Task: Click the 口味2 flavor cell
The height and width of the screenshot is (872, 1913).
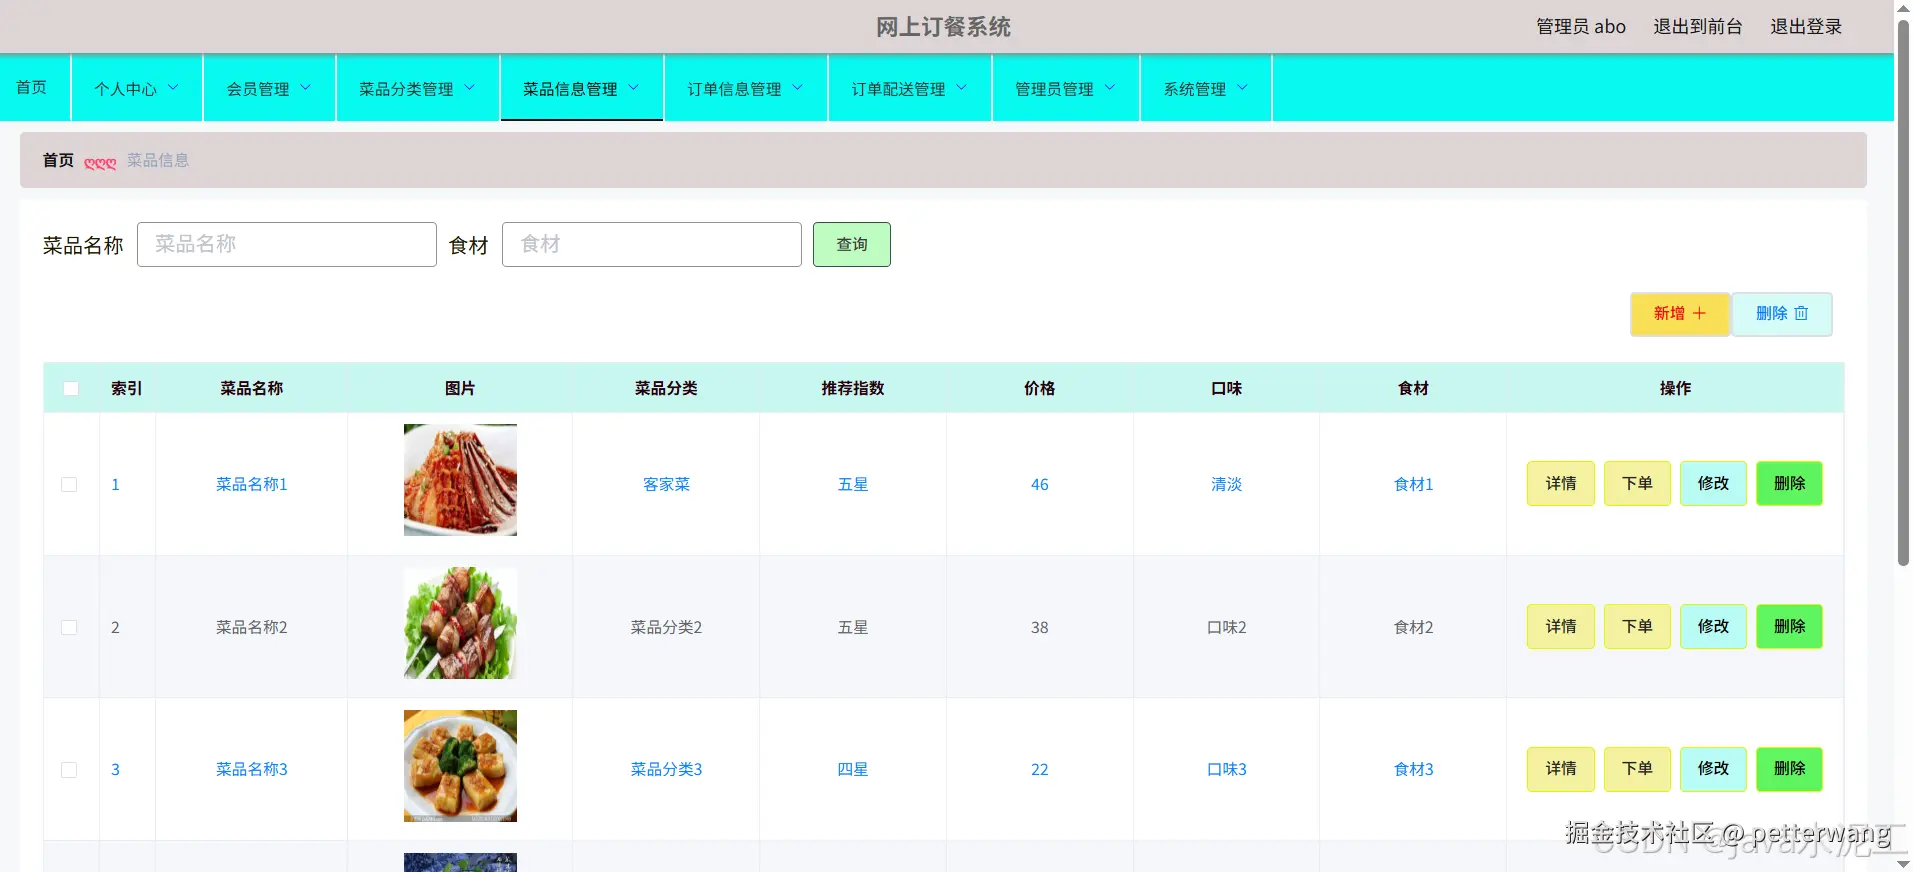Action: coord(1227,627)
